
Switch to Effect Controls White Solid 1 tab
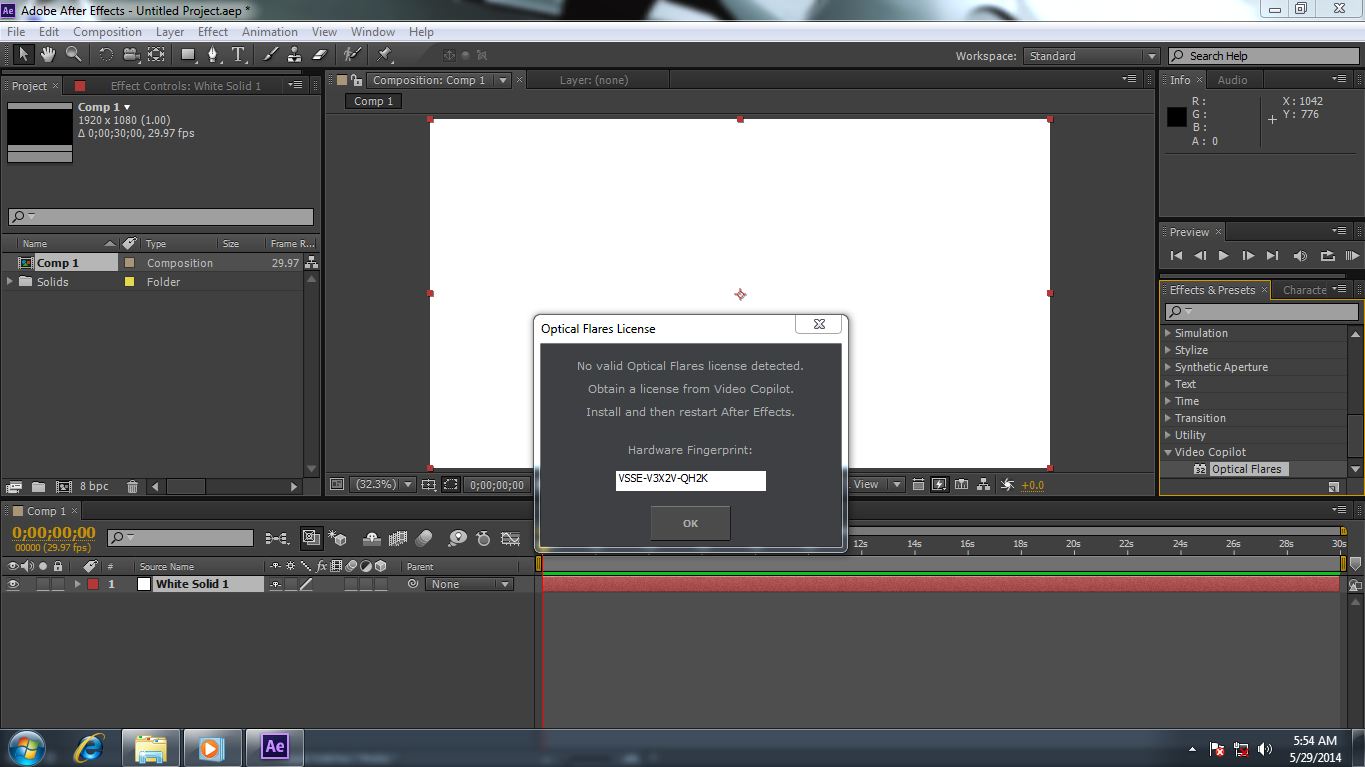pyautogui.click(x=185, y=86)
